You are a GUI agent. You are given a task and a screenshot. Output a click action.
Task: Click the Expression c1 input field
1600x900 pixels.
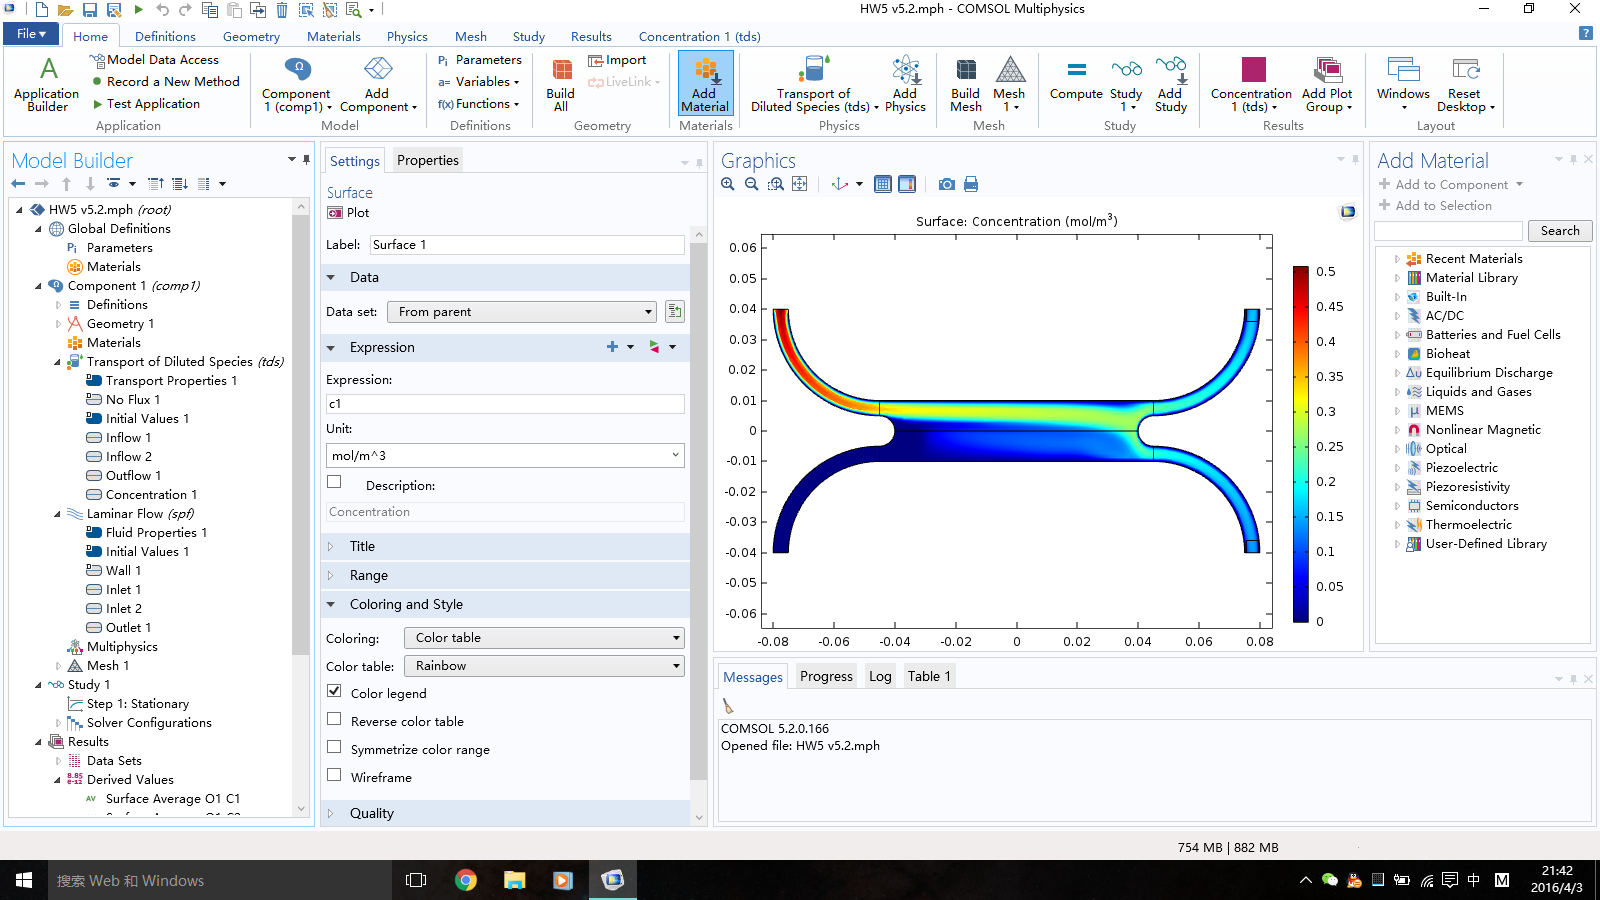point(505,404)
